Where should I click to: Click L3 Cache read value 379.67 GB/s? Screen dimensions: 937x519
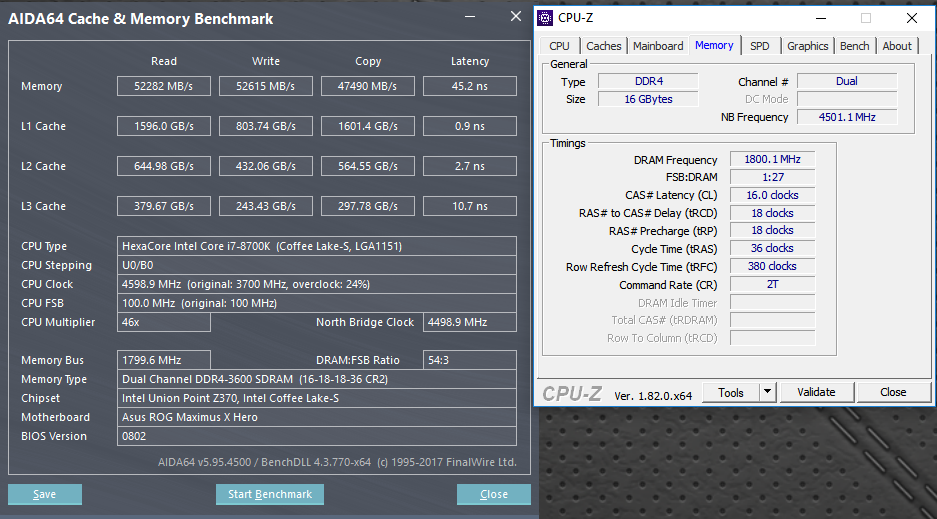coord(164,206)
